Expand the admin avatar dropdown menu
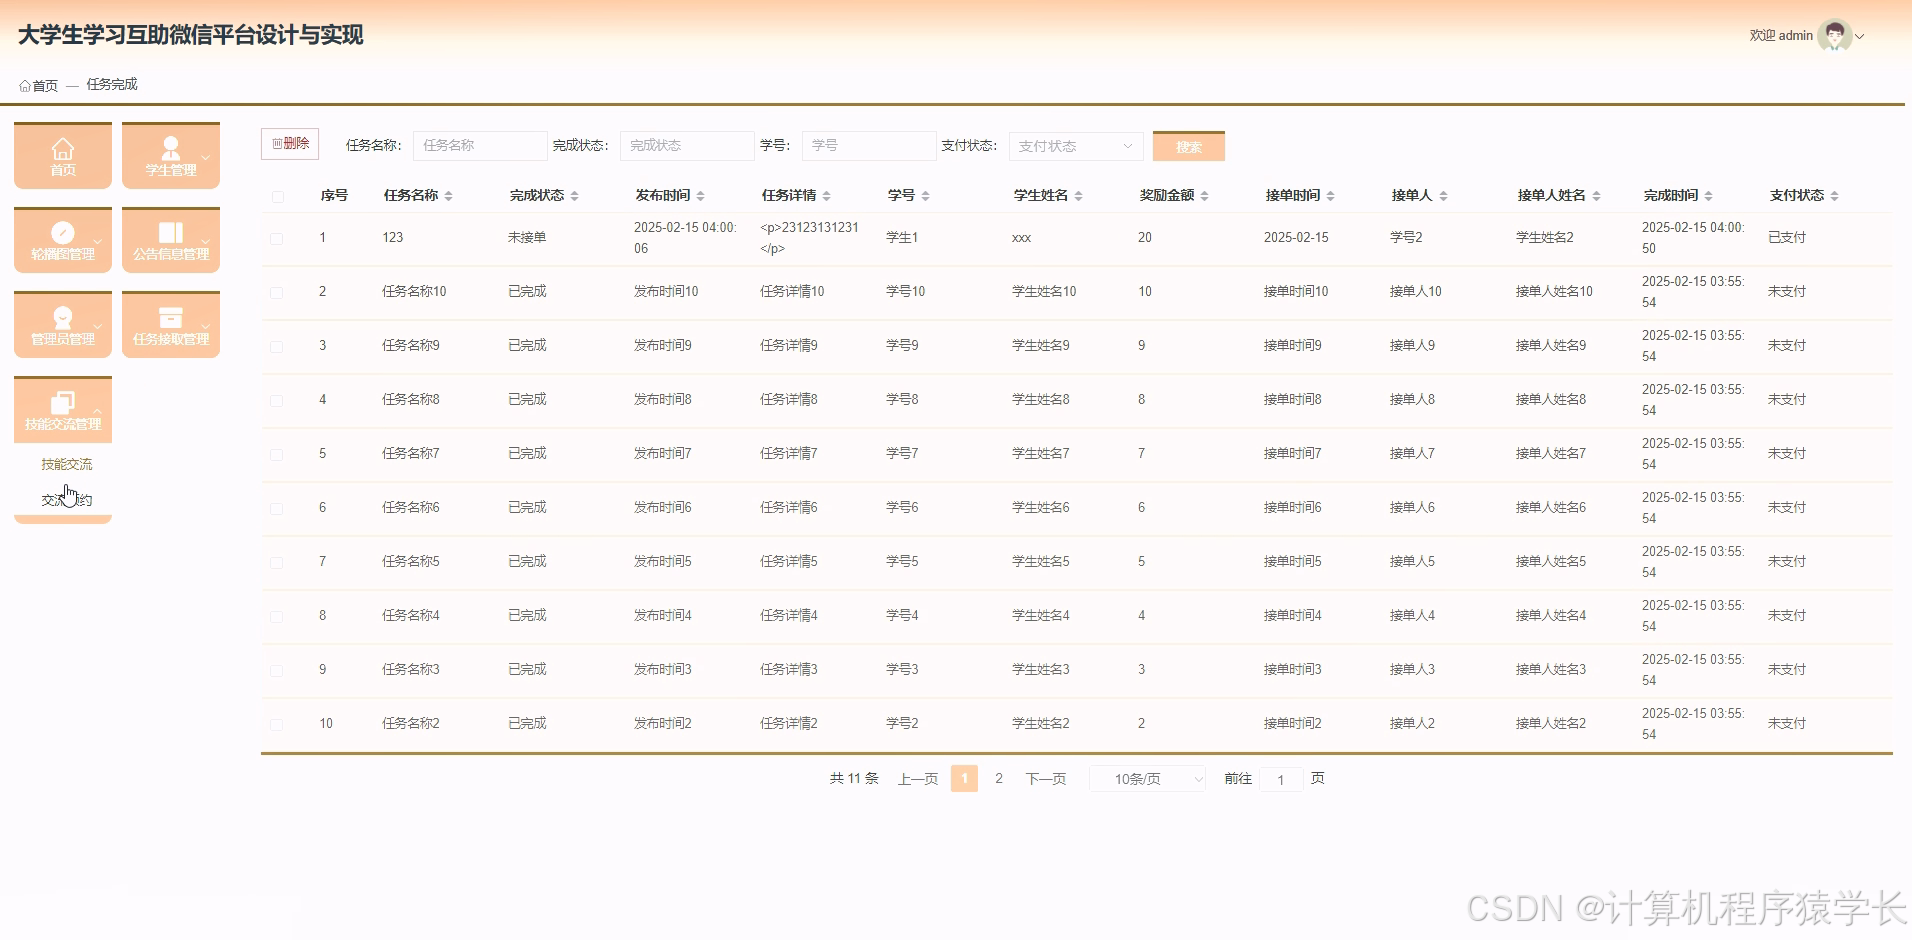The width and height of the screenshot is (1912, 940). pos(1860,36)
